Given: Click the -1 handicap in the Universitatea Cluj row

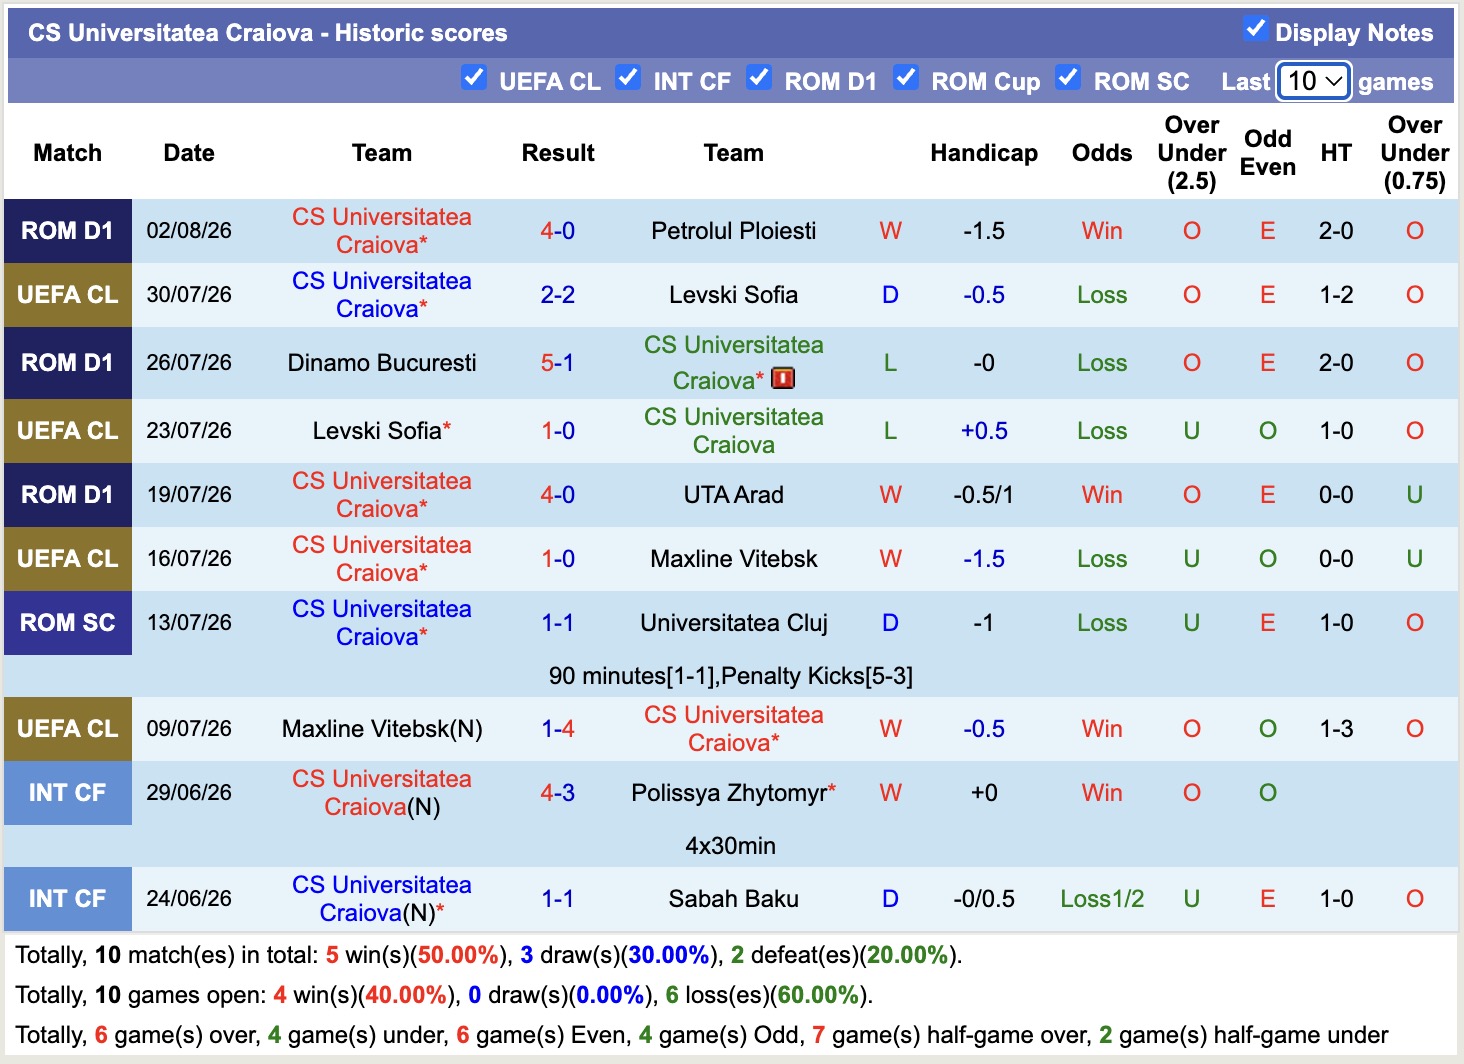Looking at the screenshot, I should (984, 623).
